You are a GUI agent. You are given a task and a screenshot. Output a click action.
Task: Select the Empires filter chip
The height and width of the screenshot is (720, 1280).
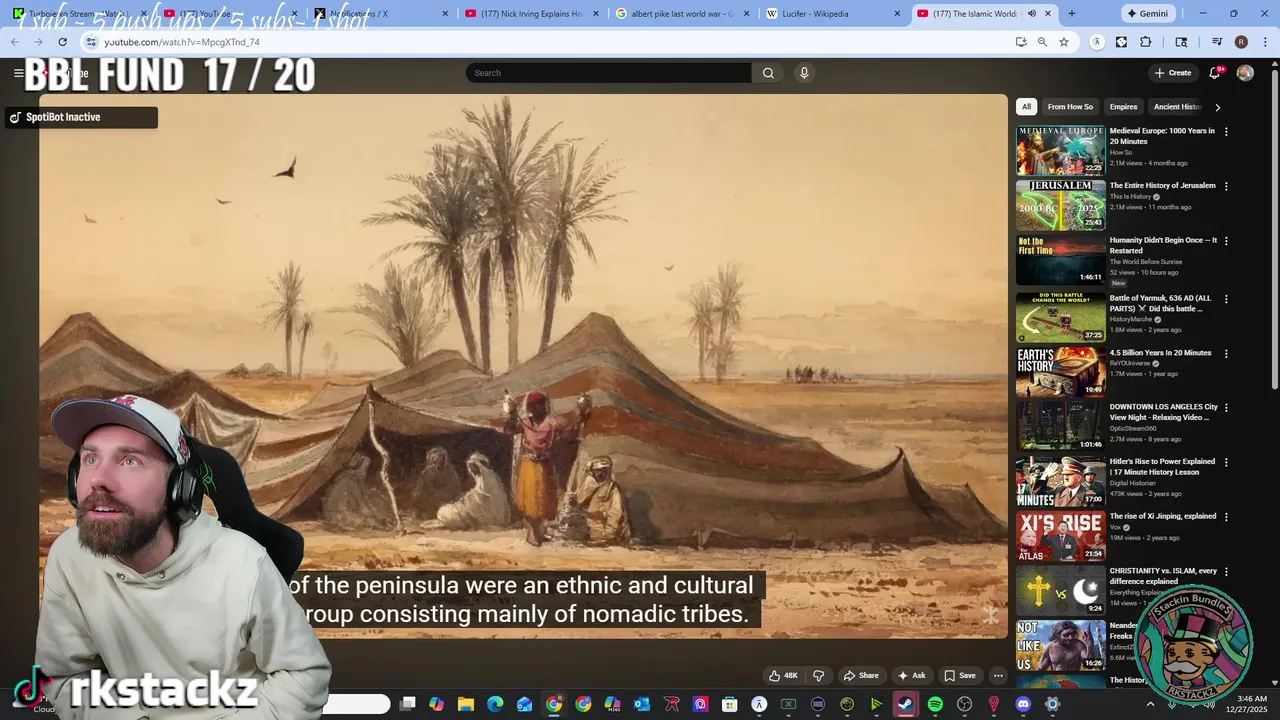(x=1123, y=107)
